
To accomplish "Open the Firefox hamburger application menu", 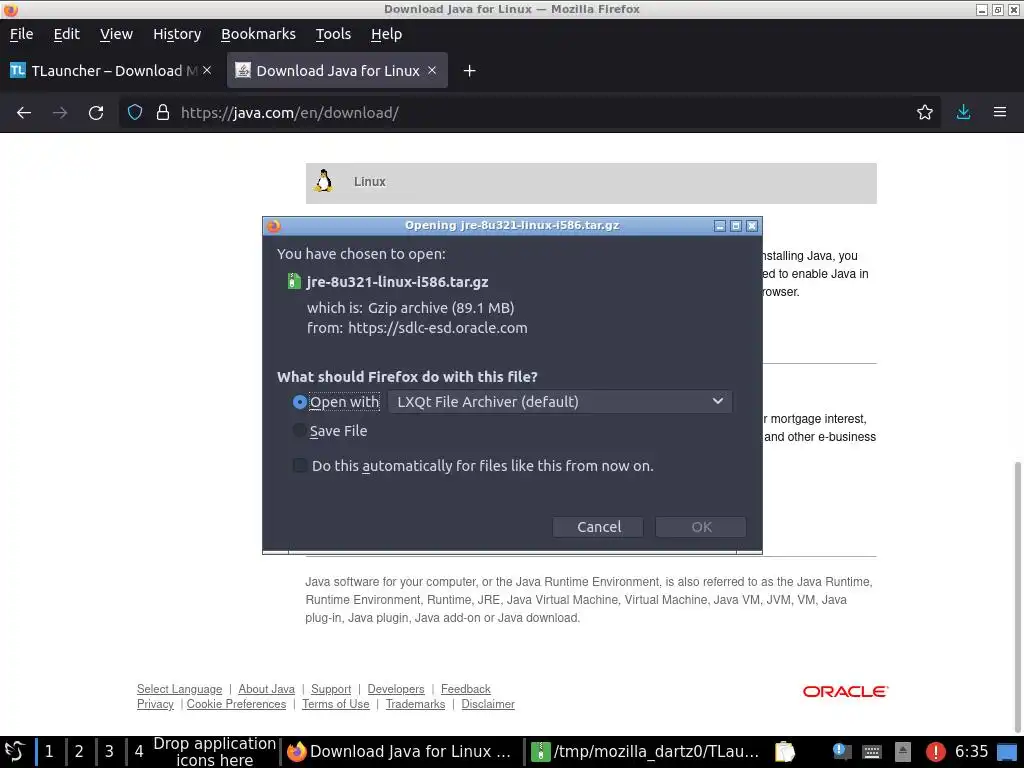I will coord(1000,112).
